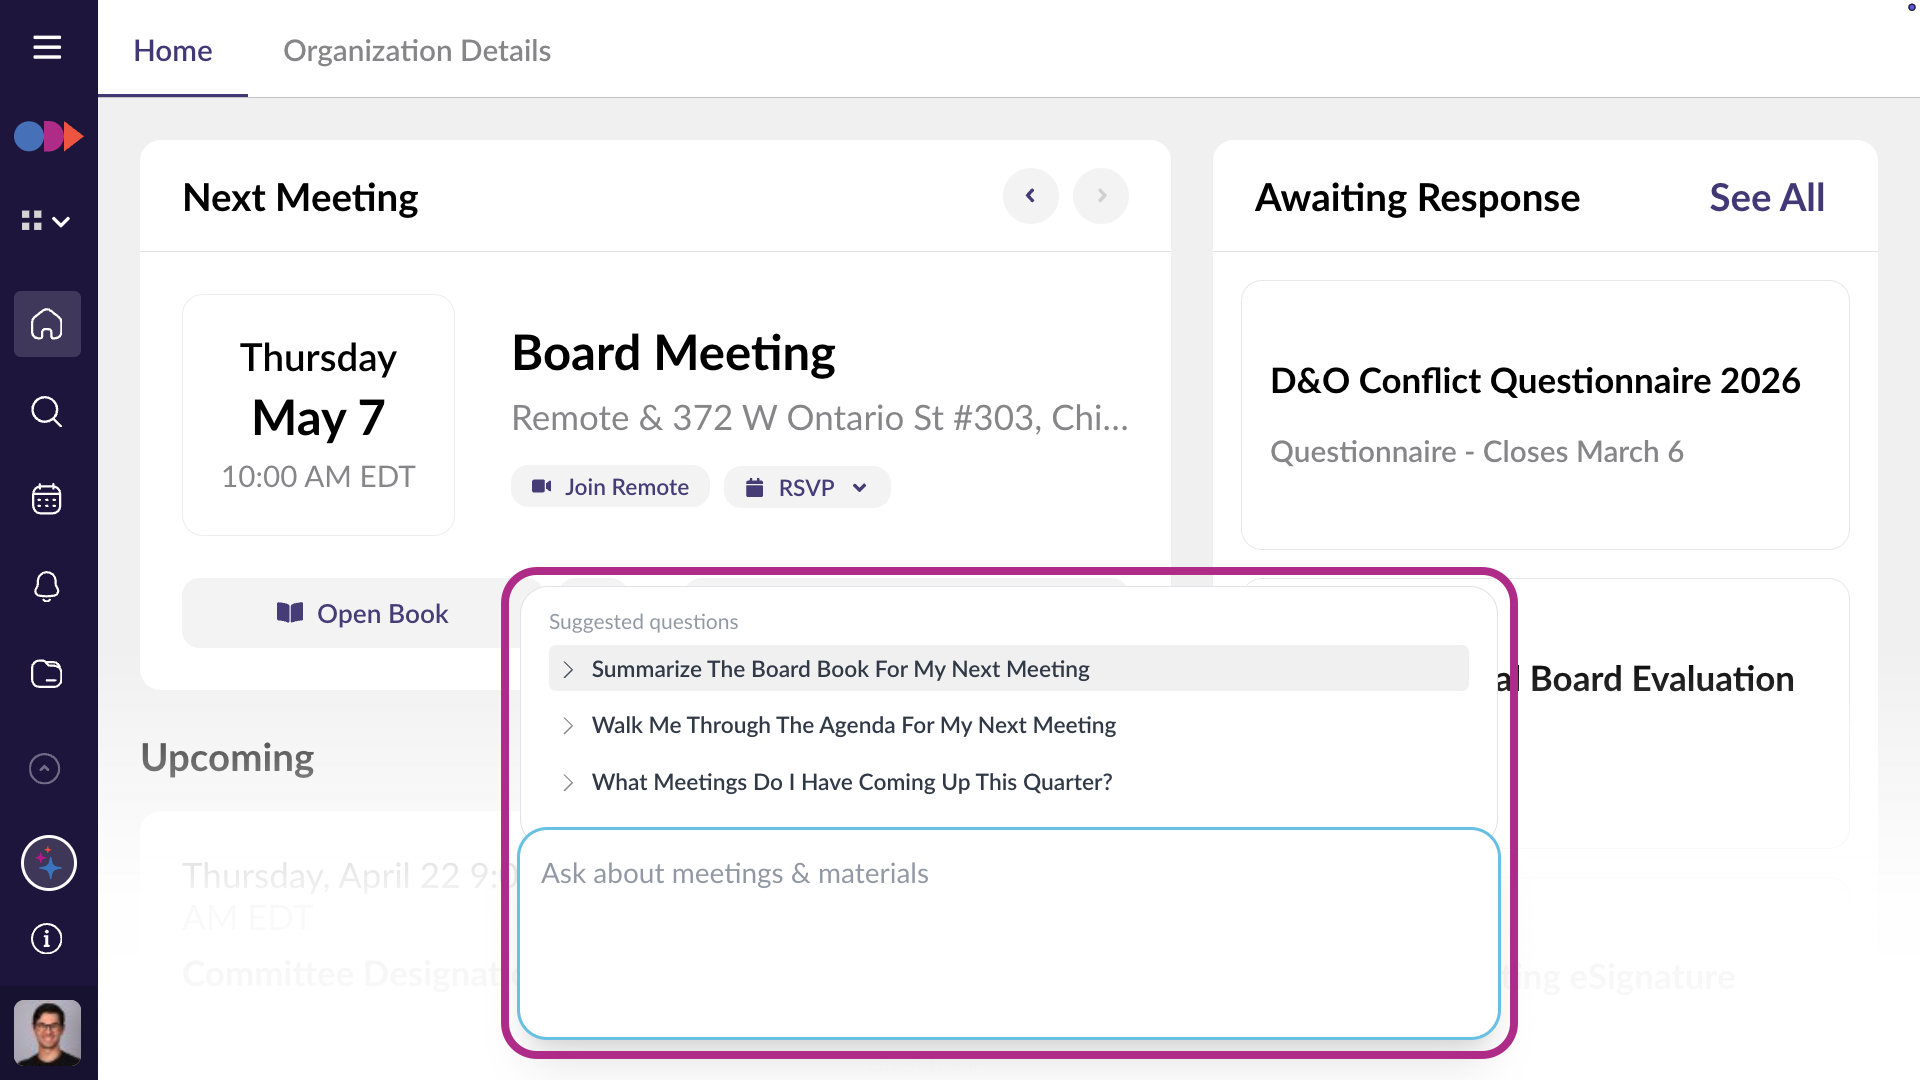1920x1080 pixels.
Task: Click Open Book button
Action: pyautogui.click(x=362, y=613)
